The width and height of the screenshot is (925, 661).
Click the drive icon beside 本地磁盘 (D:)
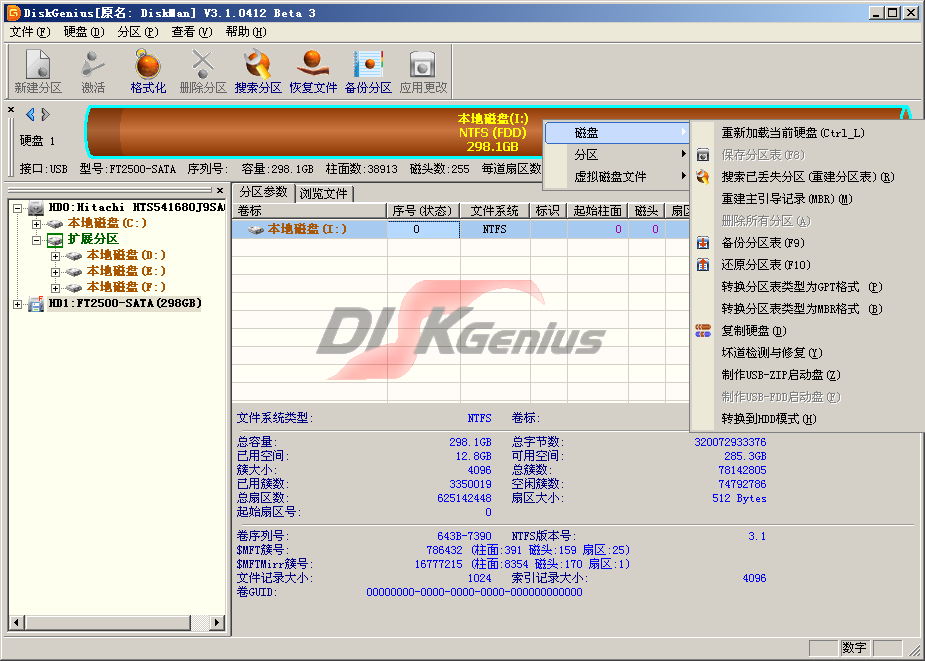(x=74, y=256)
